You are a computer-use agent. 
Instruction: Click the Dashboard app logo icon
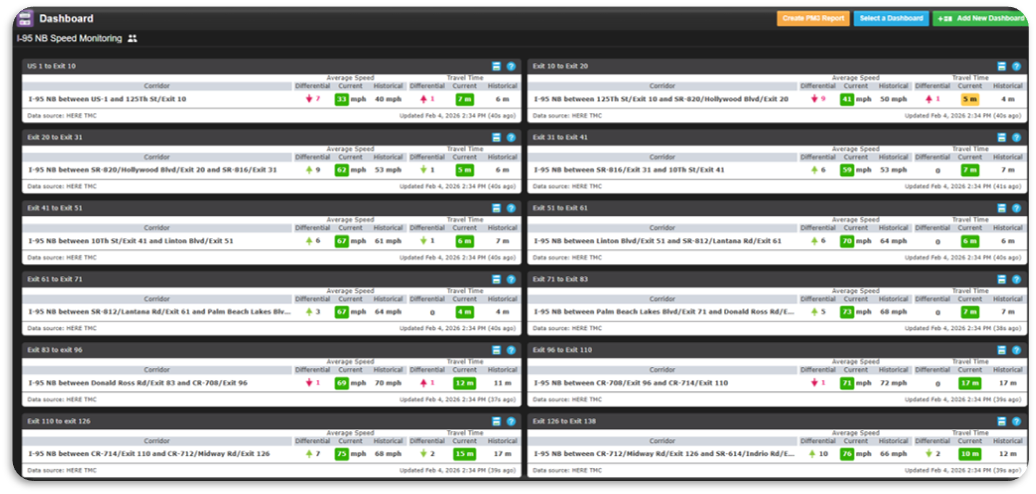pos(25,18)
